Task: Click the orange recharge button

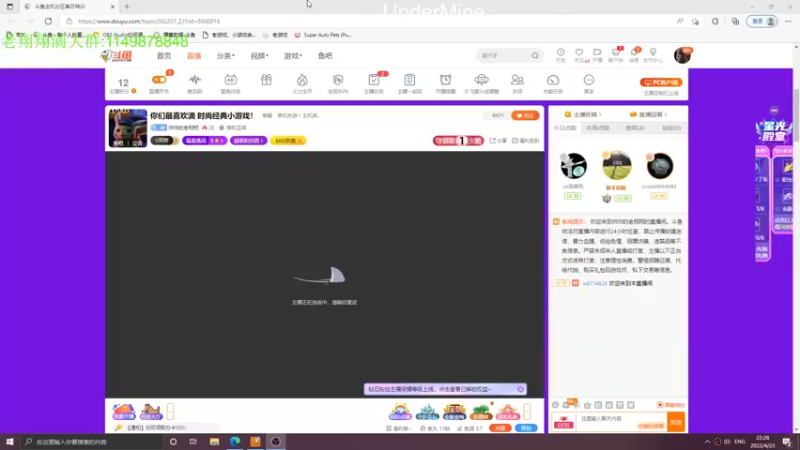Action: point(500,428)
